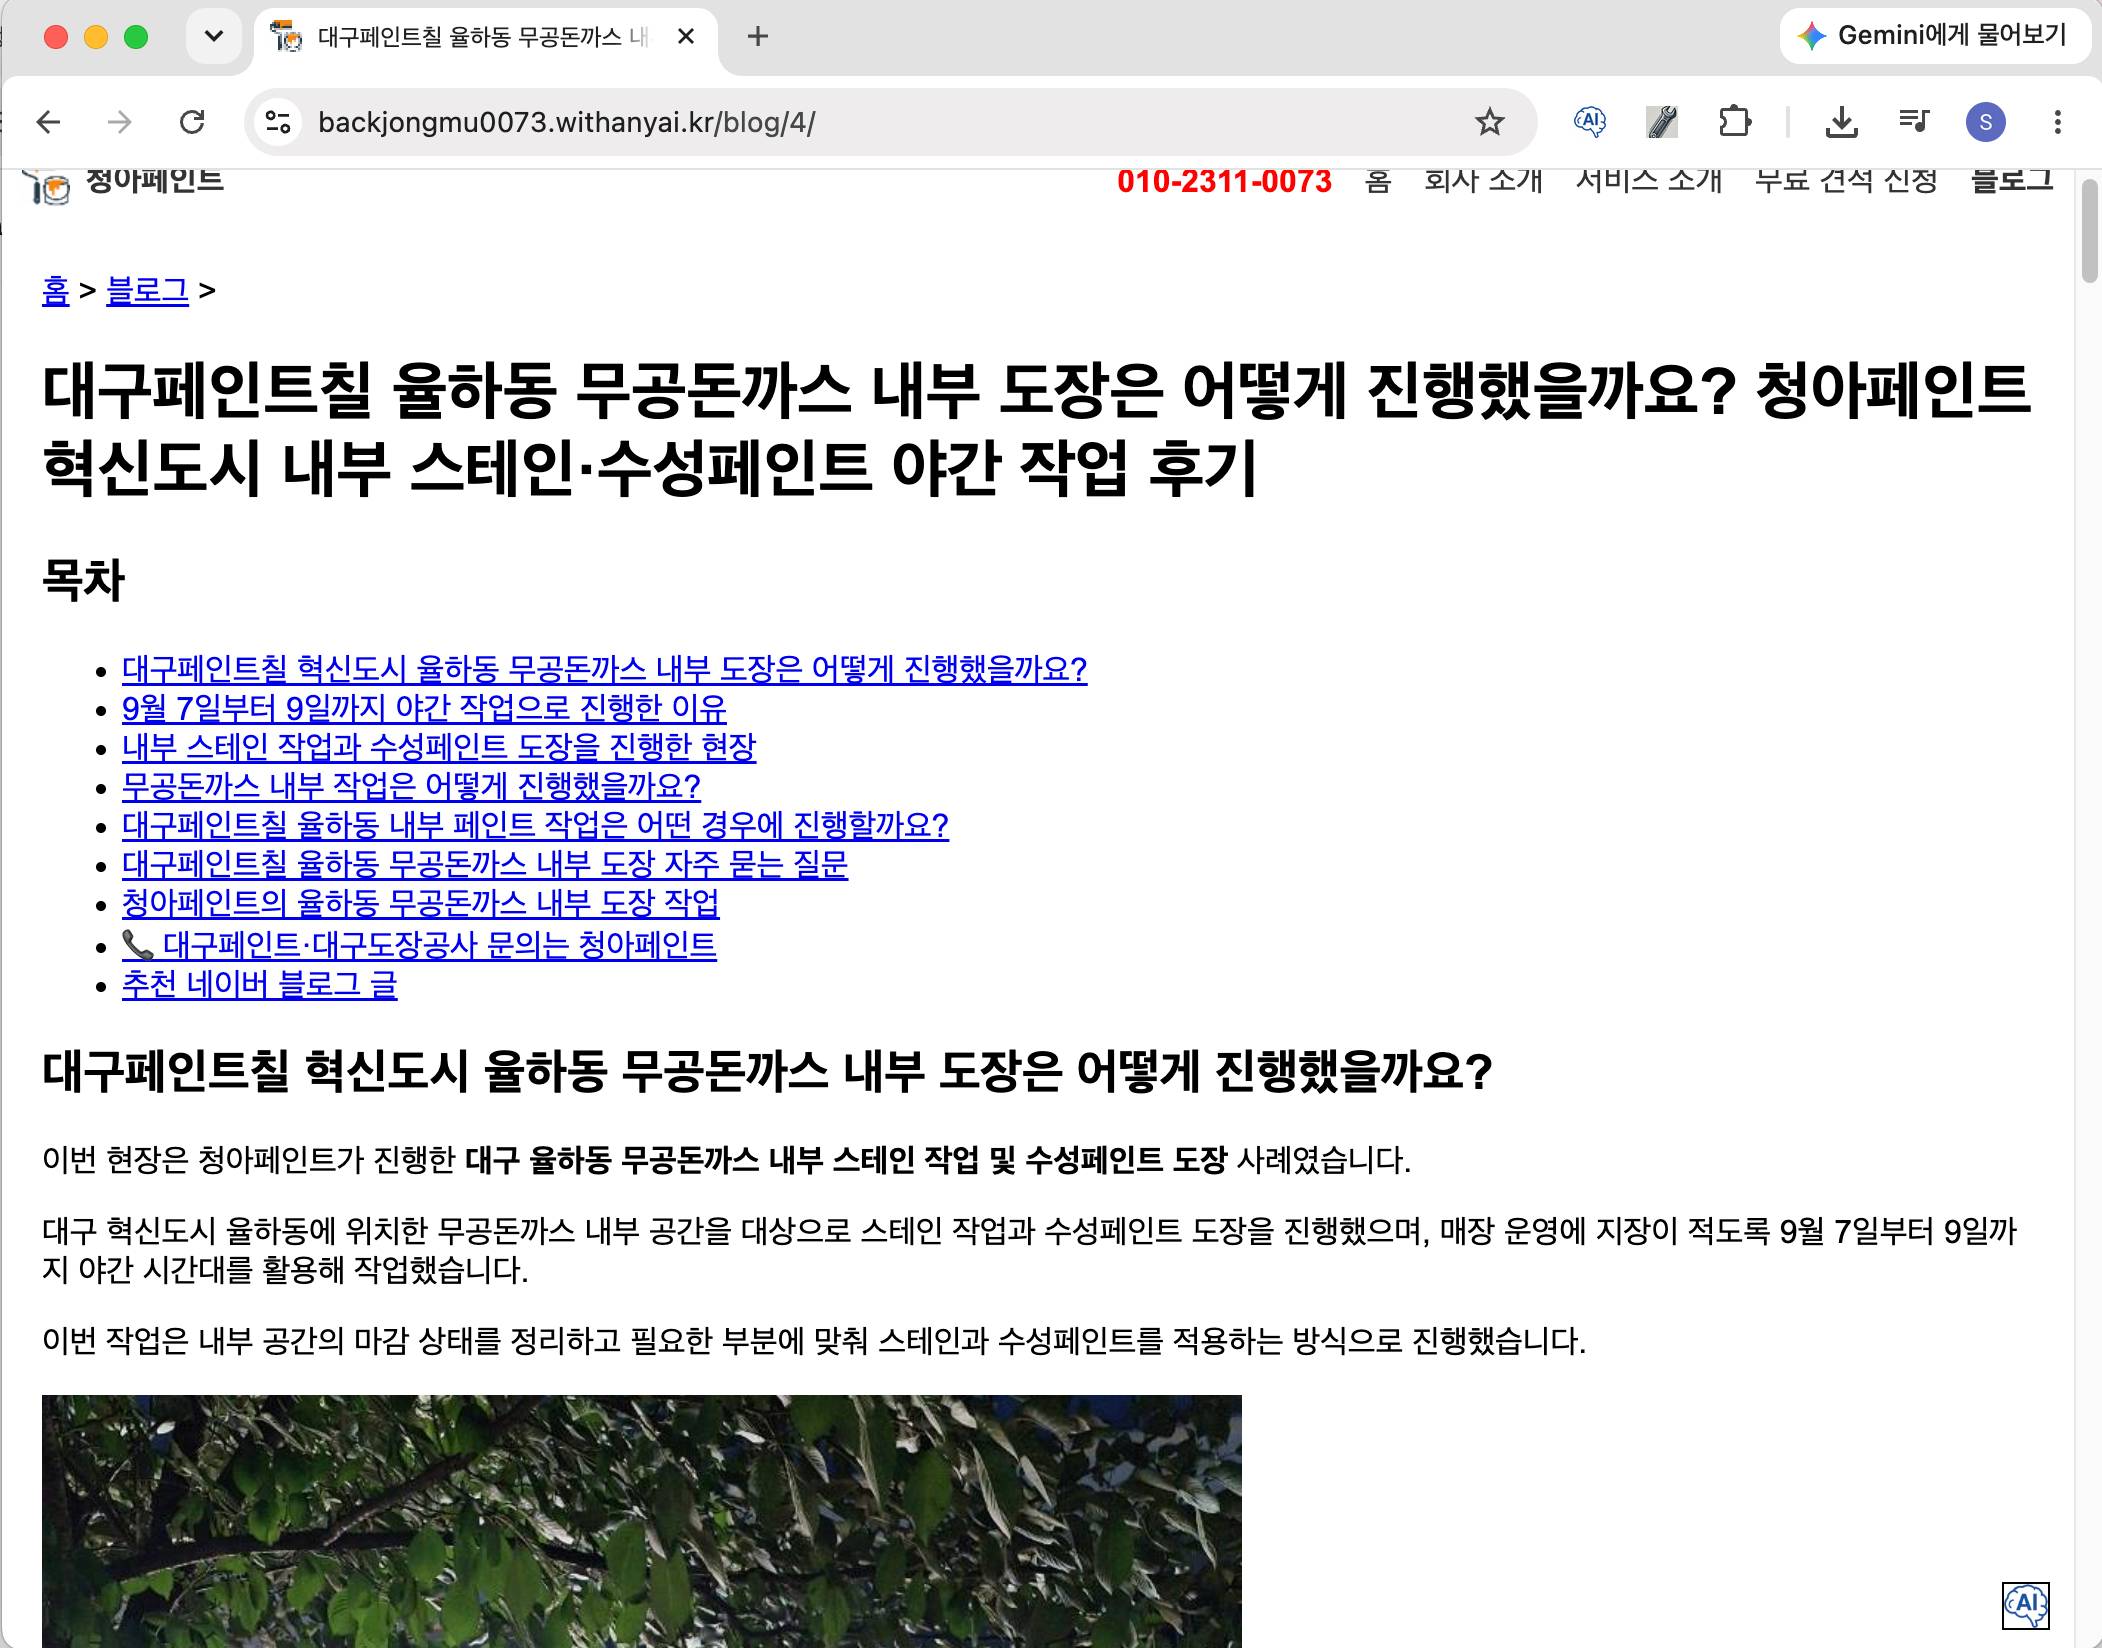Open 회사 소개 navigation item
The height and width of the screenshot is (1648, 2102).
[1484, 181]
